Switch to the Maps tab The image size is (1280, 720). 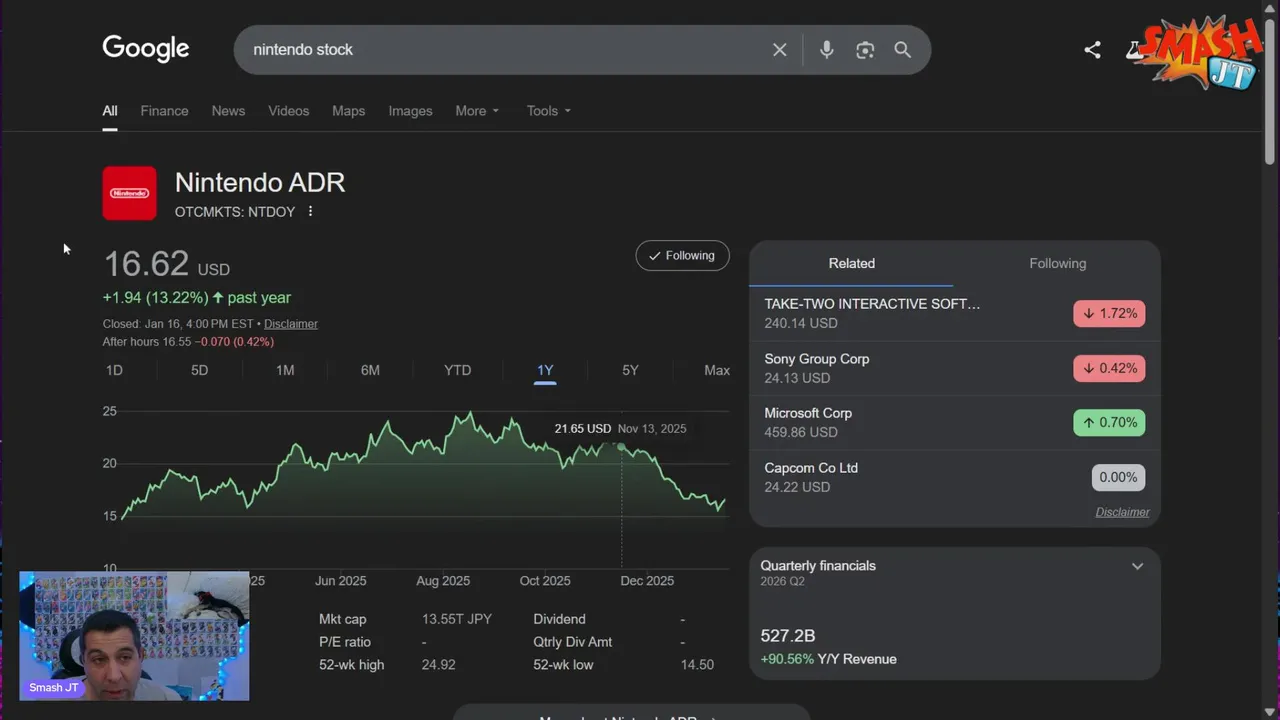(348, 111)
